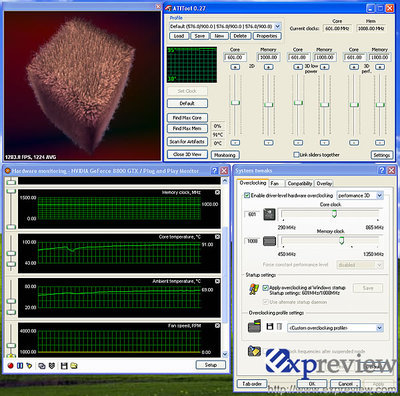This screenshot has width=400, height=396.
Task: Click Save profile button in ATITool
Action: tap(200, 36)
